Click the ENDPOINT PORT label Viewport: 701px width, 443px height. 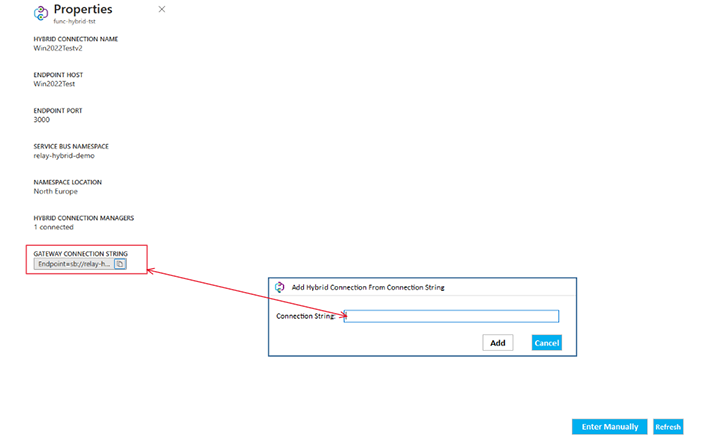58,110
